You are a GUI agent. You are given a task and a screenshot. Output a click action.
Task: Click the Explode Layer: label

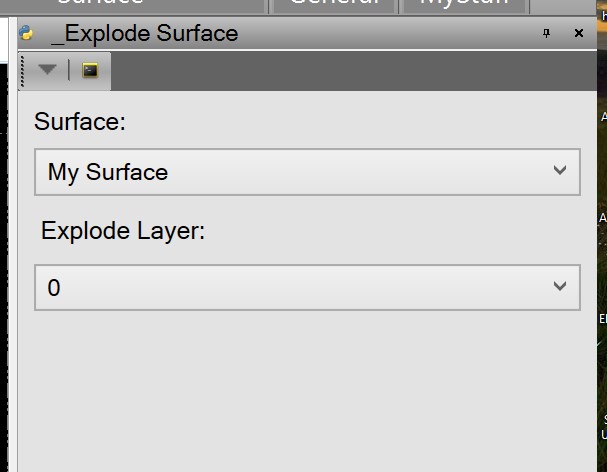(123, 231)
